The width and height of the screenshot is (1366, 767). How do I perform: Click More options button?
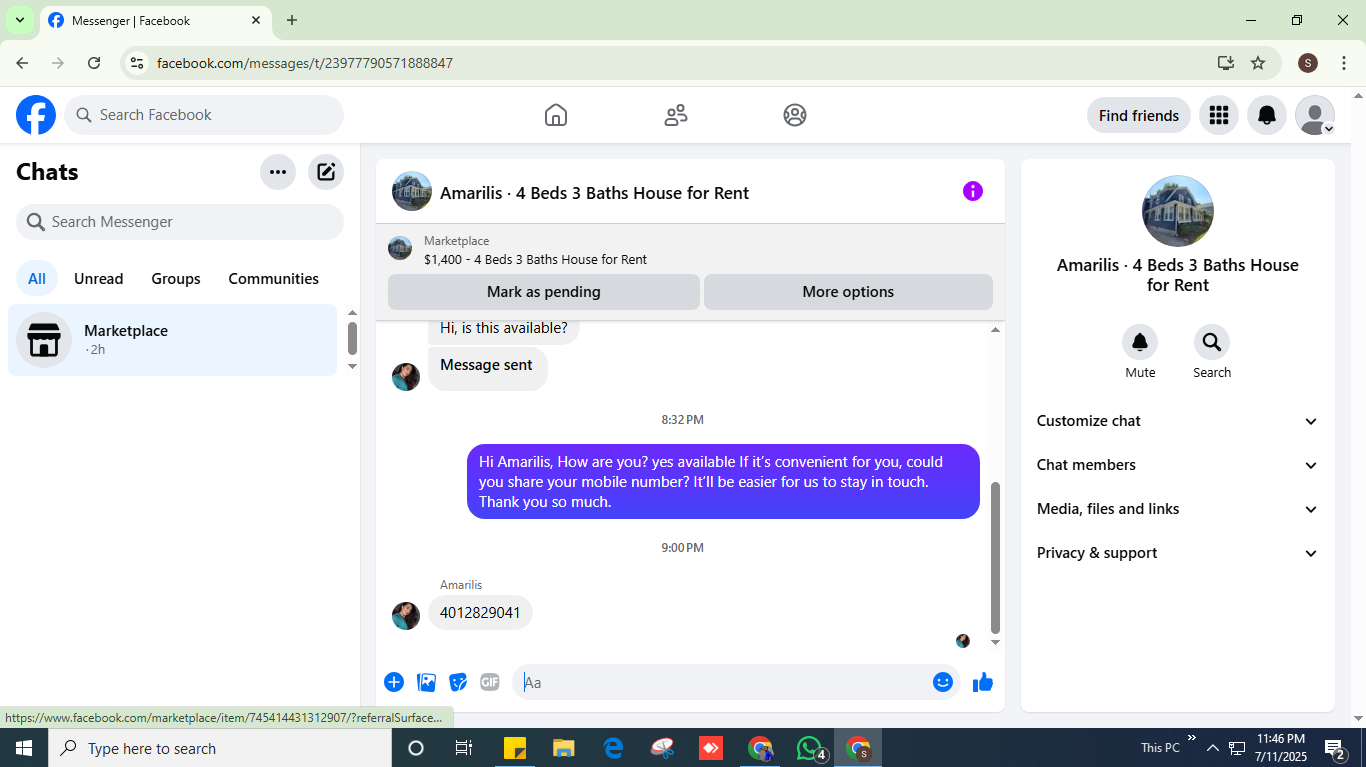pyautogui.click(x=848, y=292)
